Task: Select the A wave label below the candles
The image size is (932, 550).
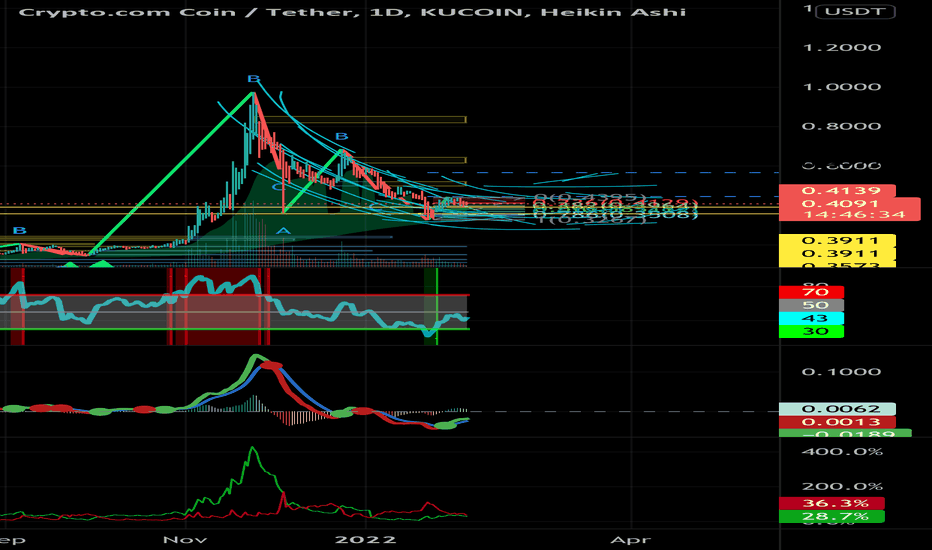Action: (x=284, y=231)
